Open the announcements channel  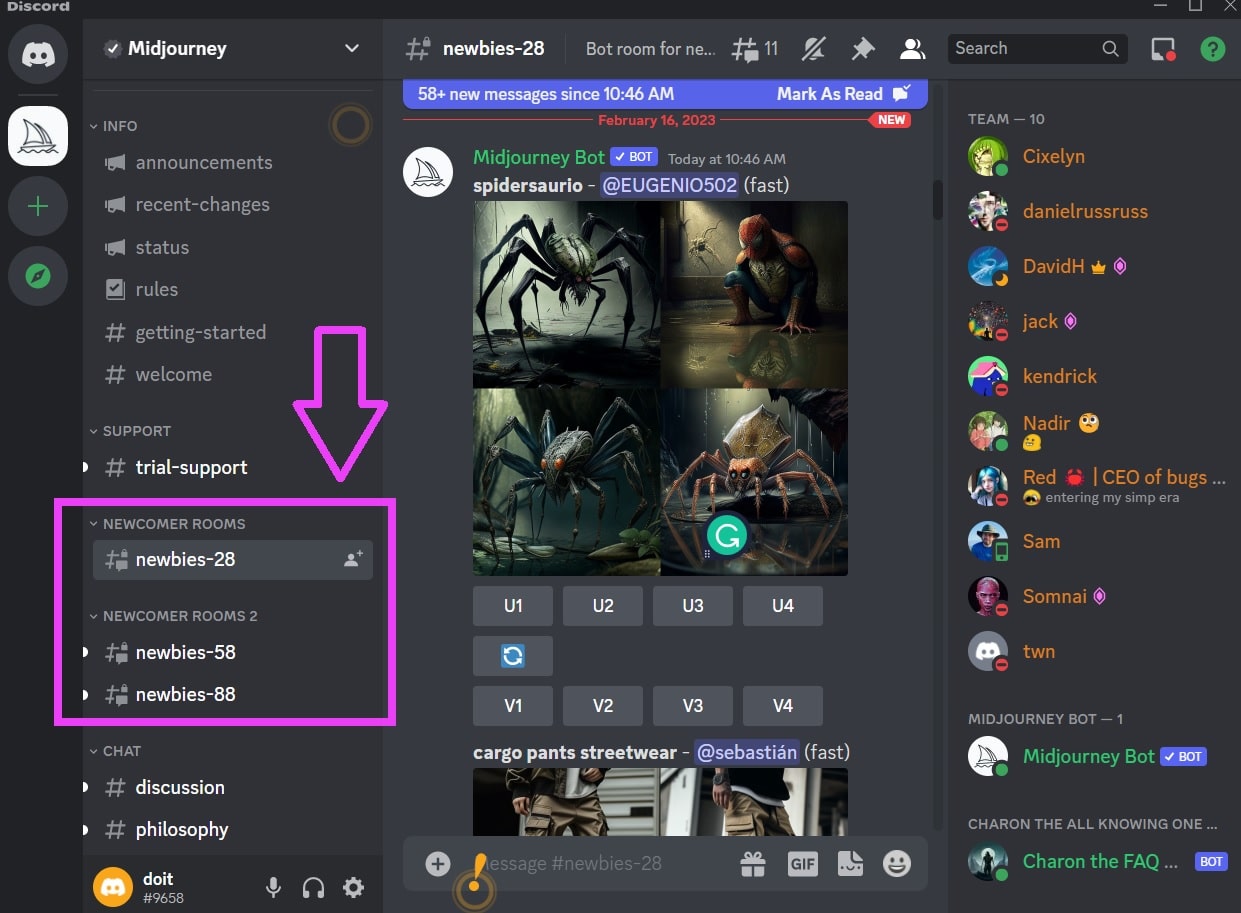point(233,162)
